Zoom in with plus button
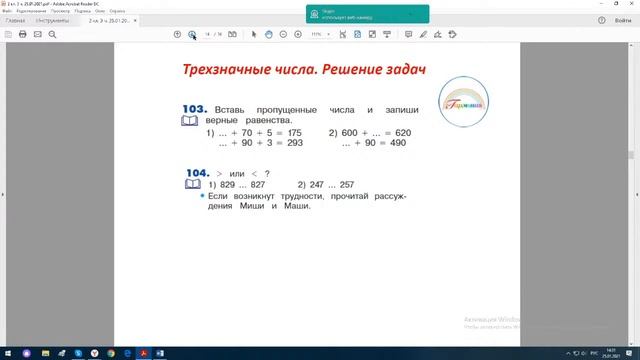The height and width of the screenshot is (360, 640). (298, 34)
